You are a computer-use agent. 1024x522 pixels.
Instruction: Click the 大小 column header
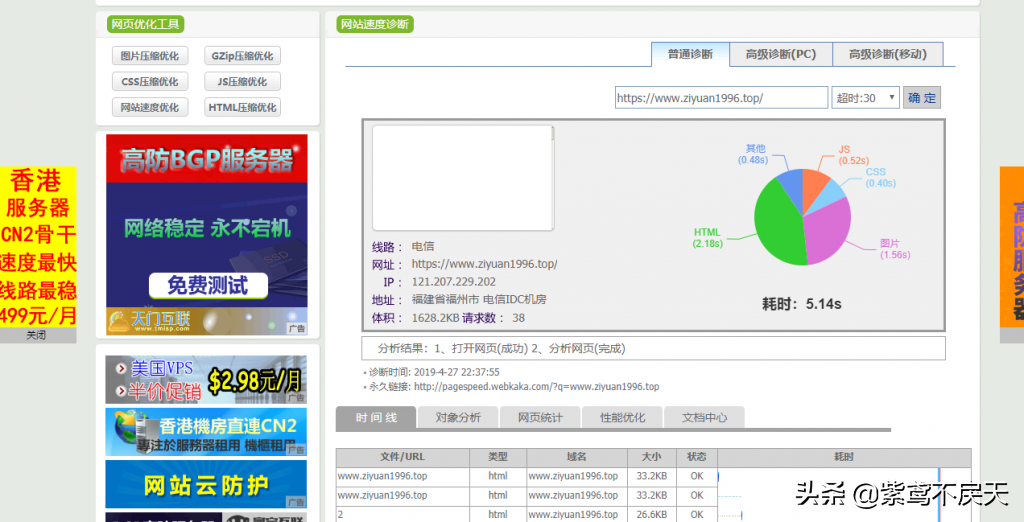point(651,457)
